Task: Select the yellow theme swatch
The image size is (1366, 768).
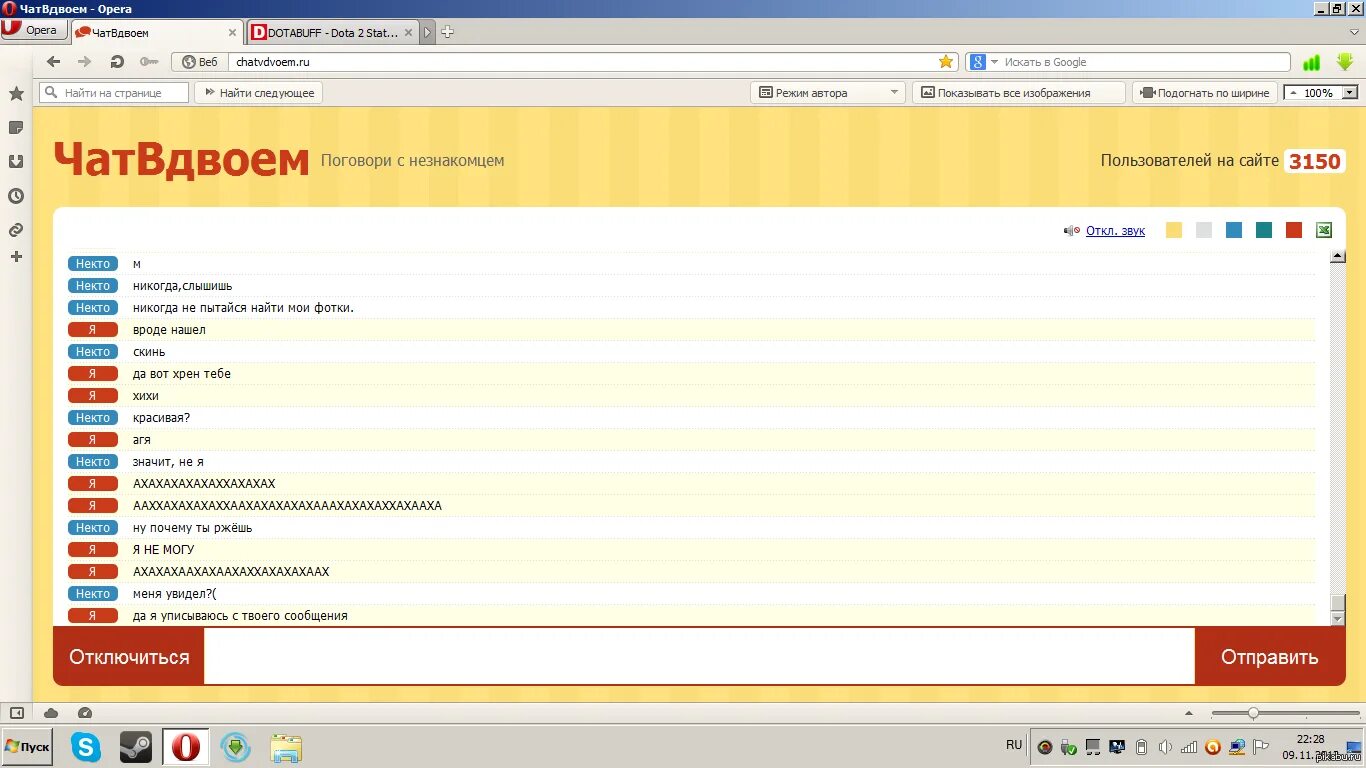Action: pyautogui.click(x=1174, y=230)
